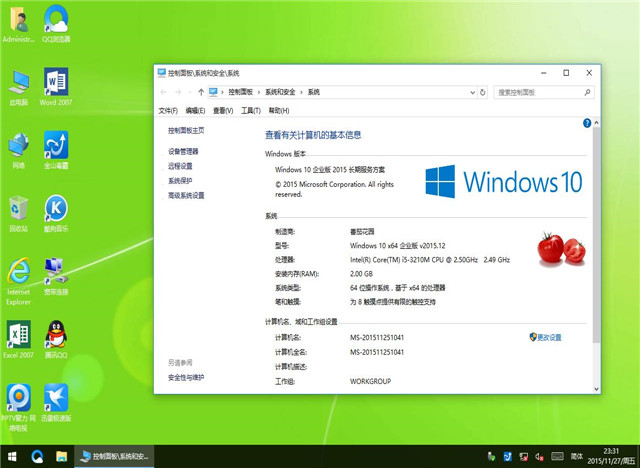The width and height of the screenshot is (640, 468).
Task: Click 系统 in the breadcrumb path
Action: point(313,92)
